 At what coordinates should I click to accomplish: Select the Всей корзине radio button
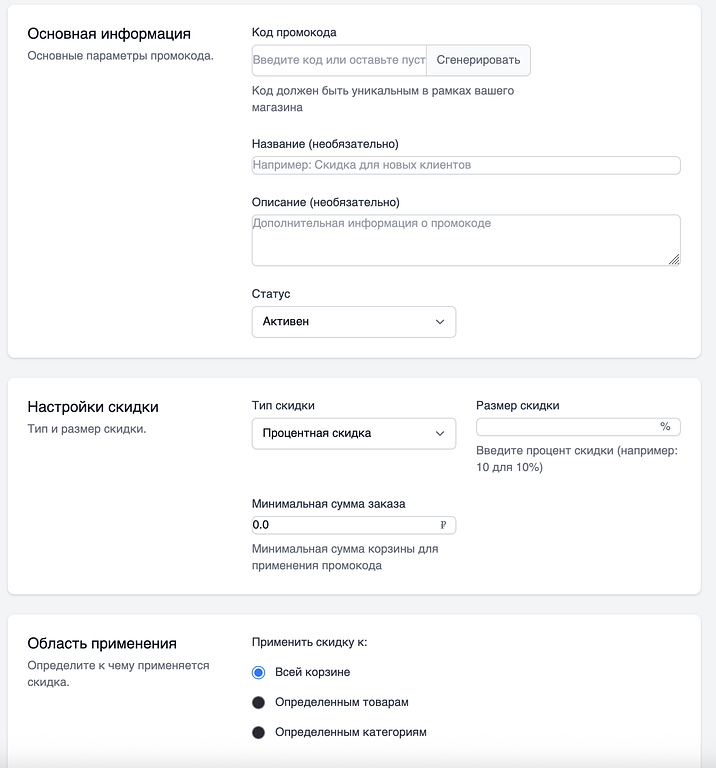coord(259,672)
